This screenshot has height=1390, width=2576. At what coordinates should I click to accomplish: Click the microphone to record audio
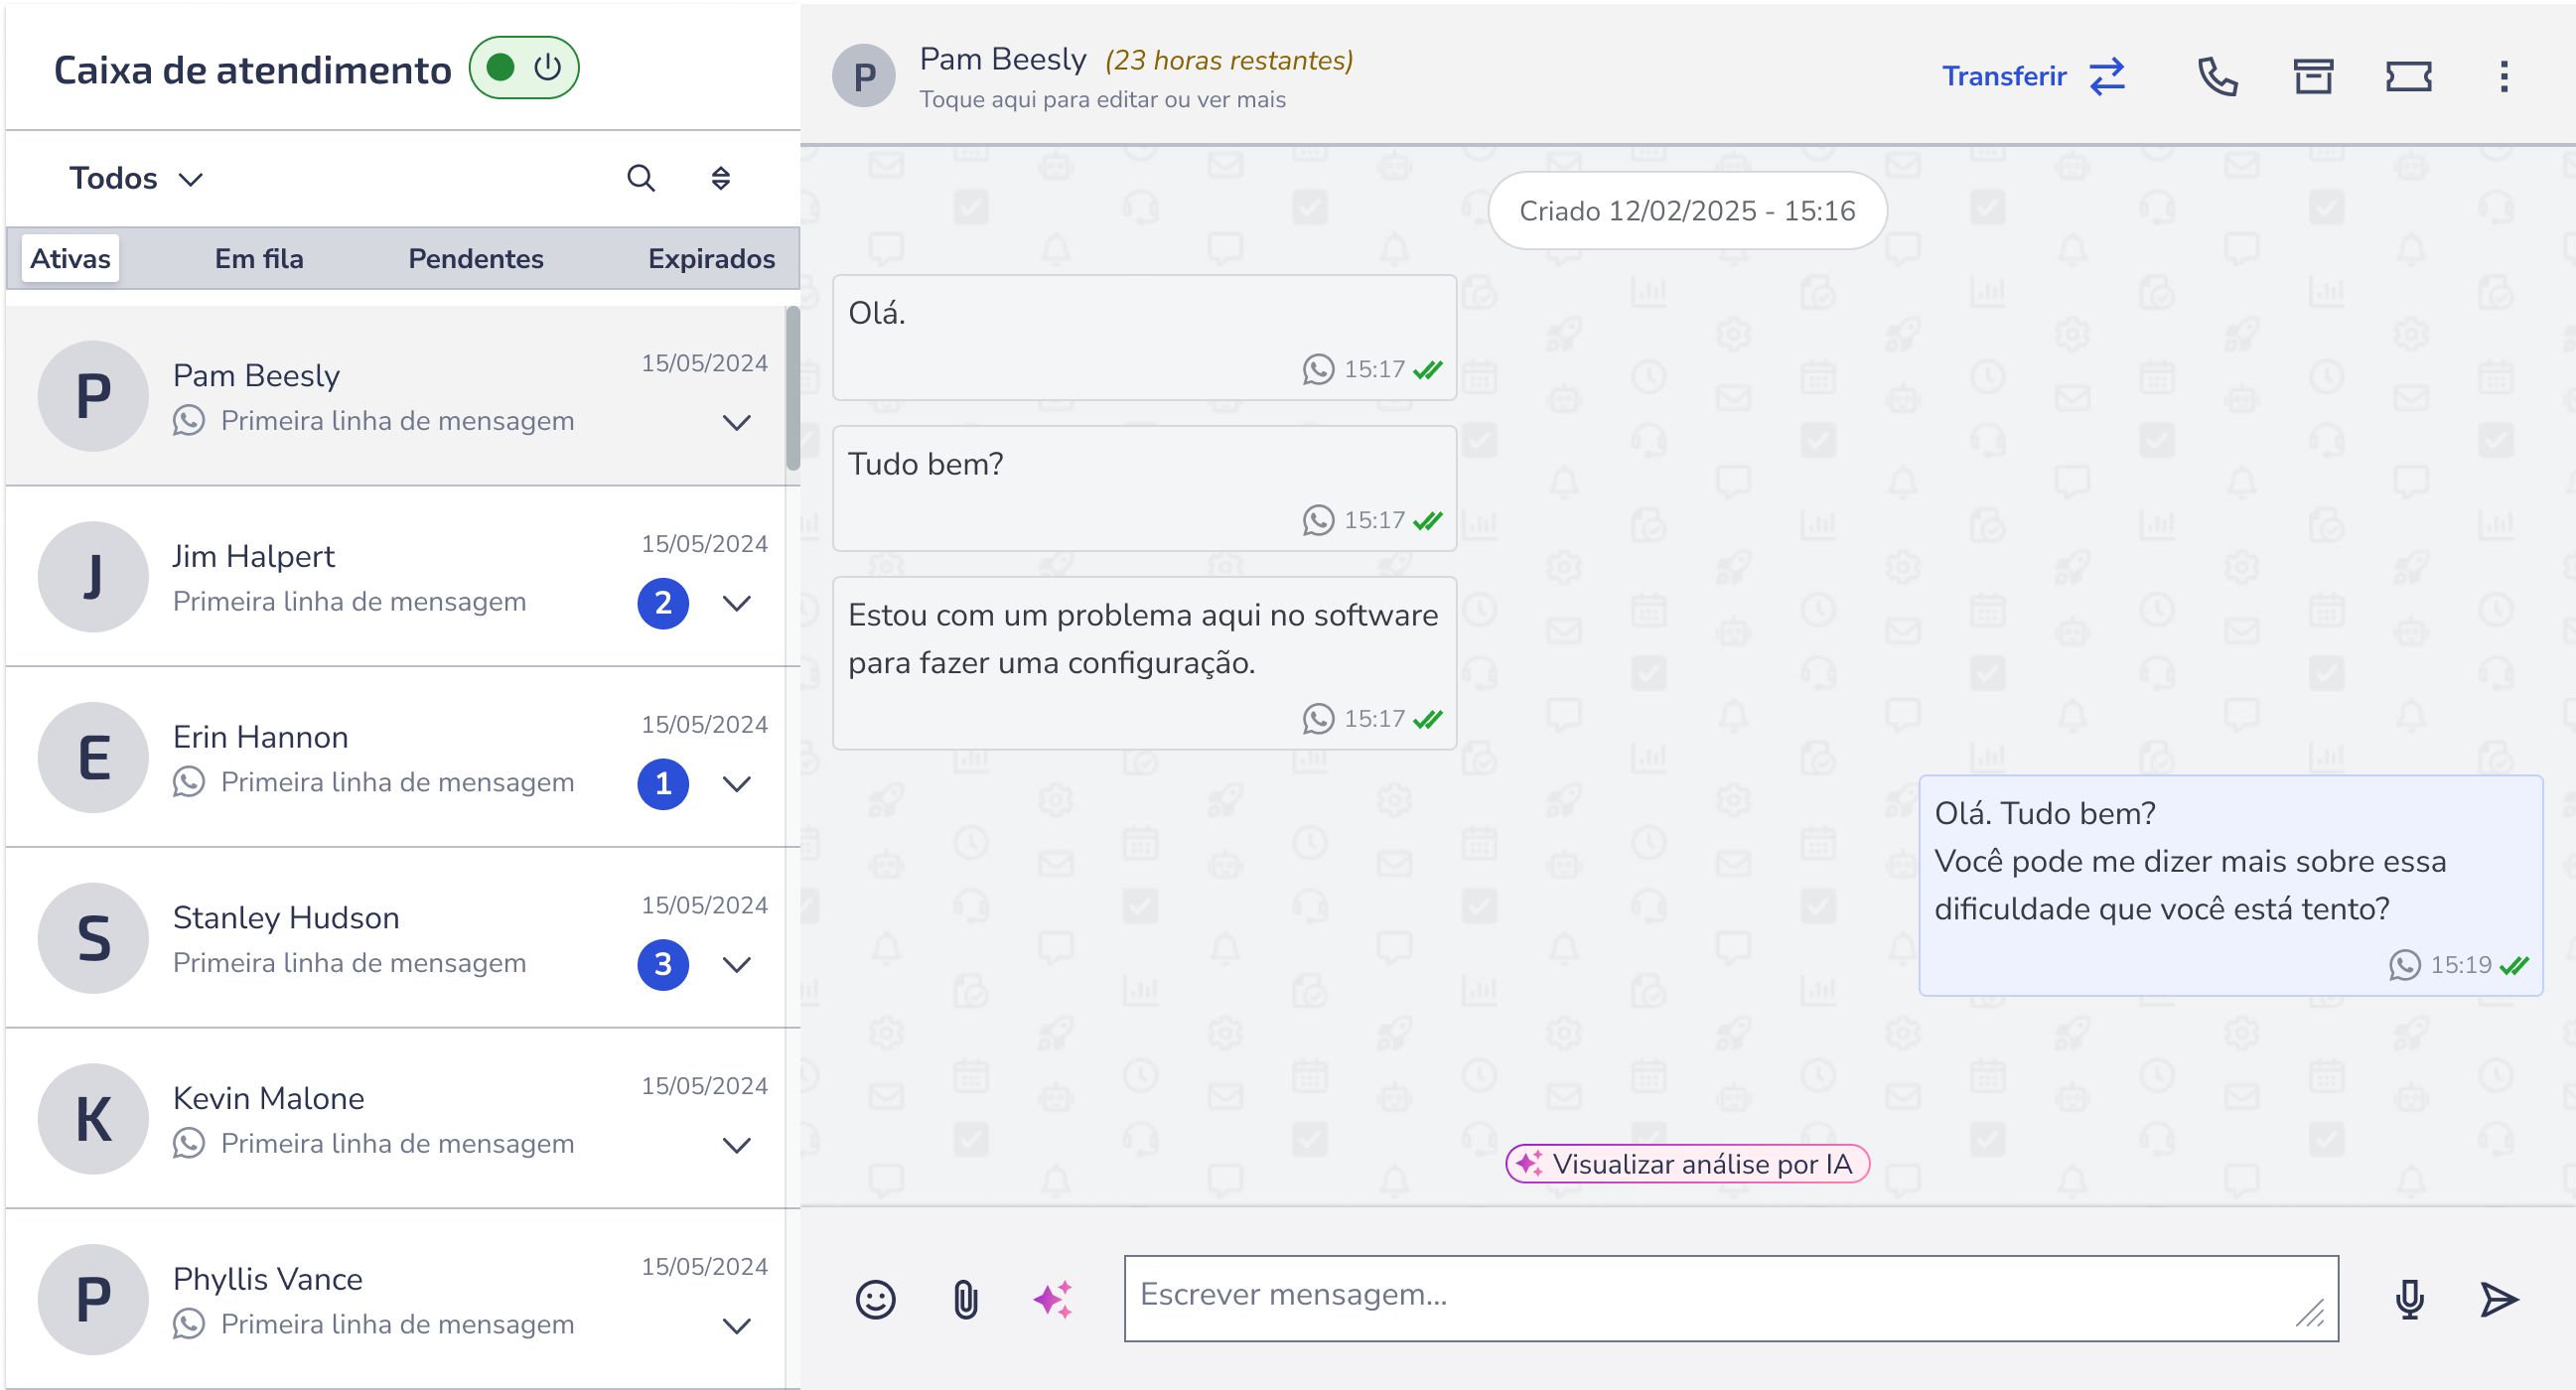coord(2409,1300)
